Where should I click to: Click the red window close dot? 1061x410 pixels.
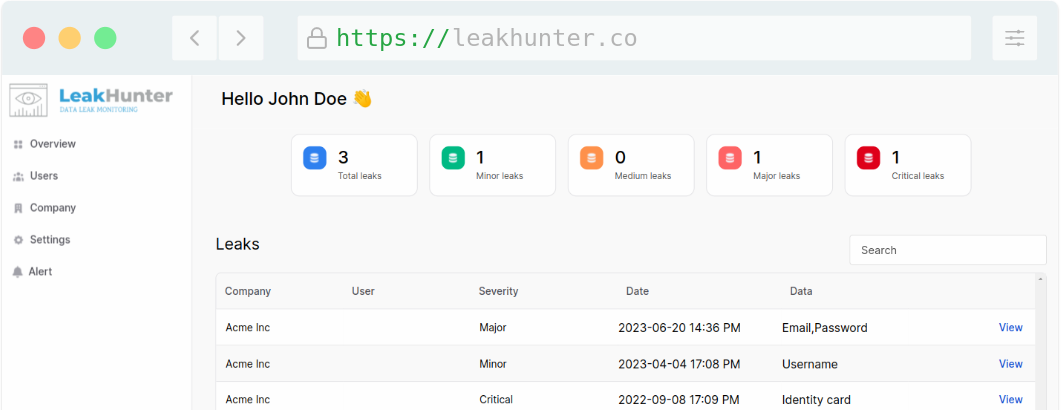coord(34,38)
